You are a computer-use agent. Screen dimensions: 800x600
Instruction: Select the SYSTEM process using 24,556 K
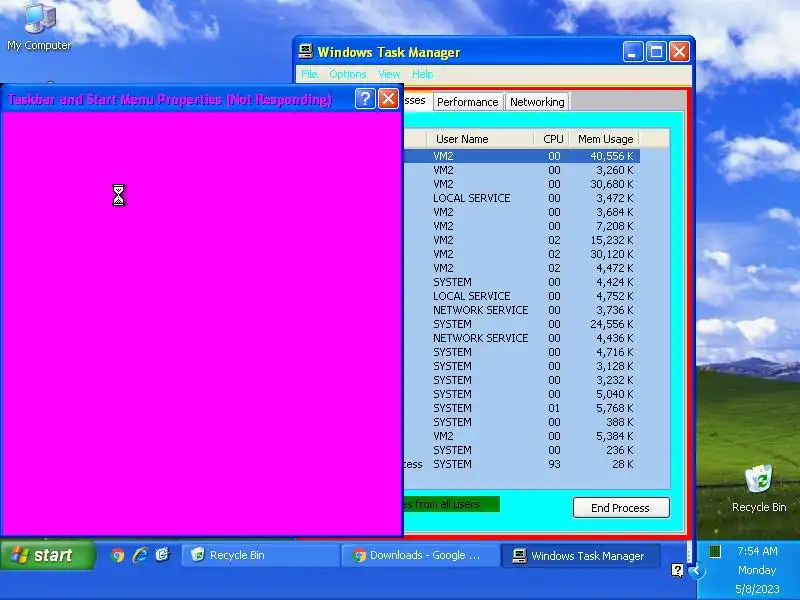(521, 324)
